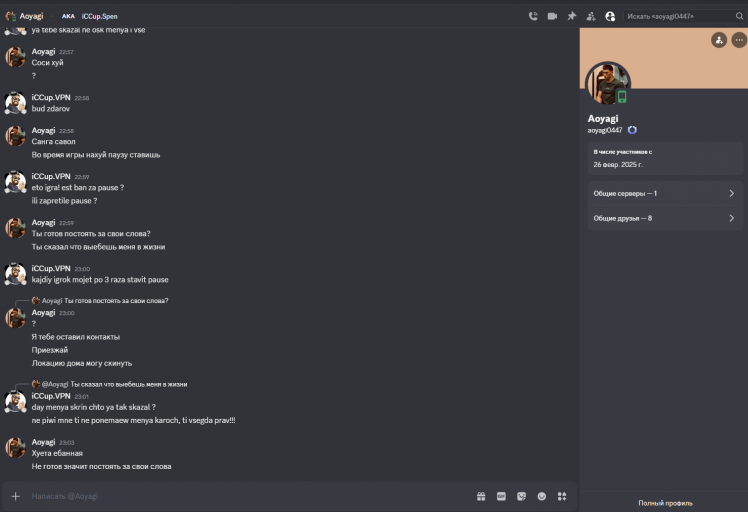Open the emoji picker

coord(541,496)
